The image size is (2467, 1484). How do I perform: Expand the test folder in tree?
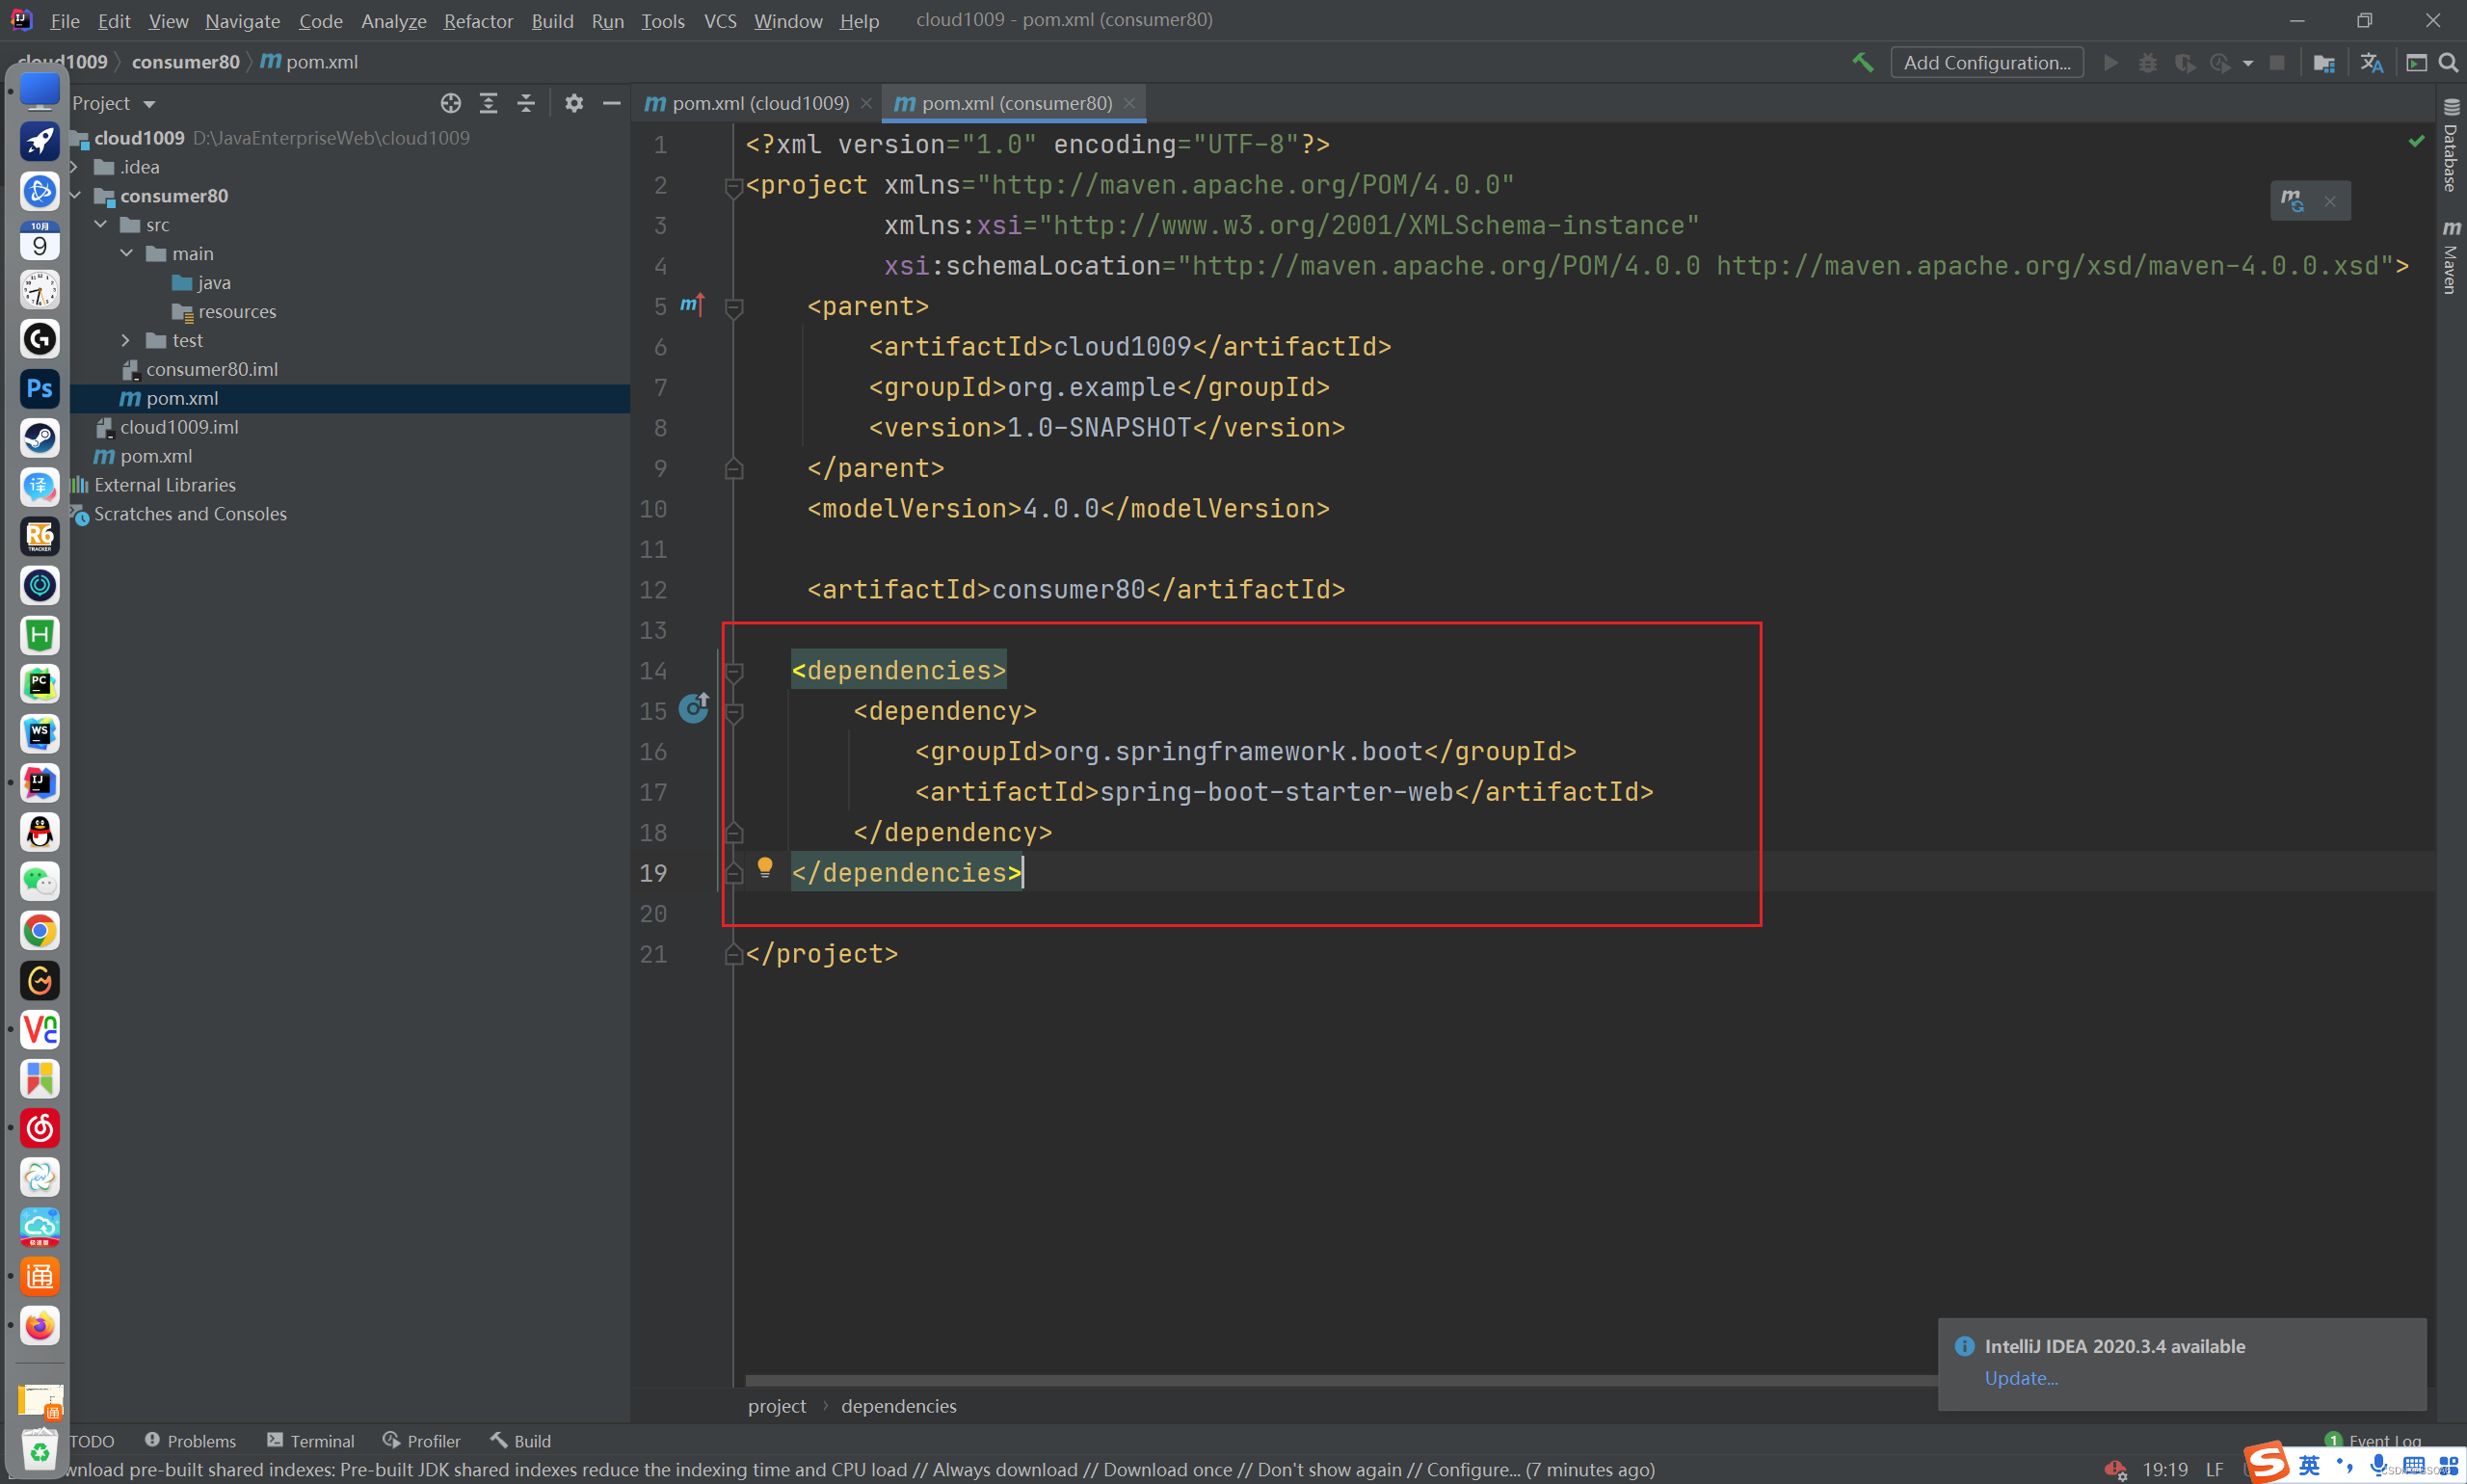[126, 341]
